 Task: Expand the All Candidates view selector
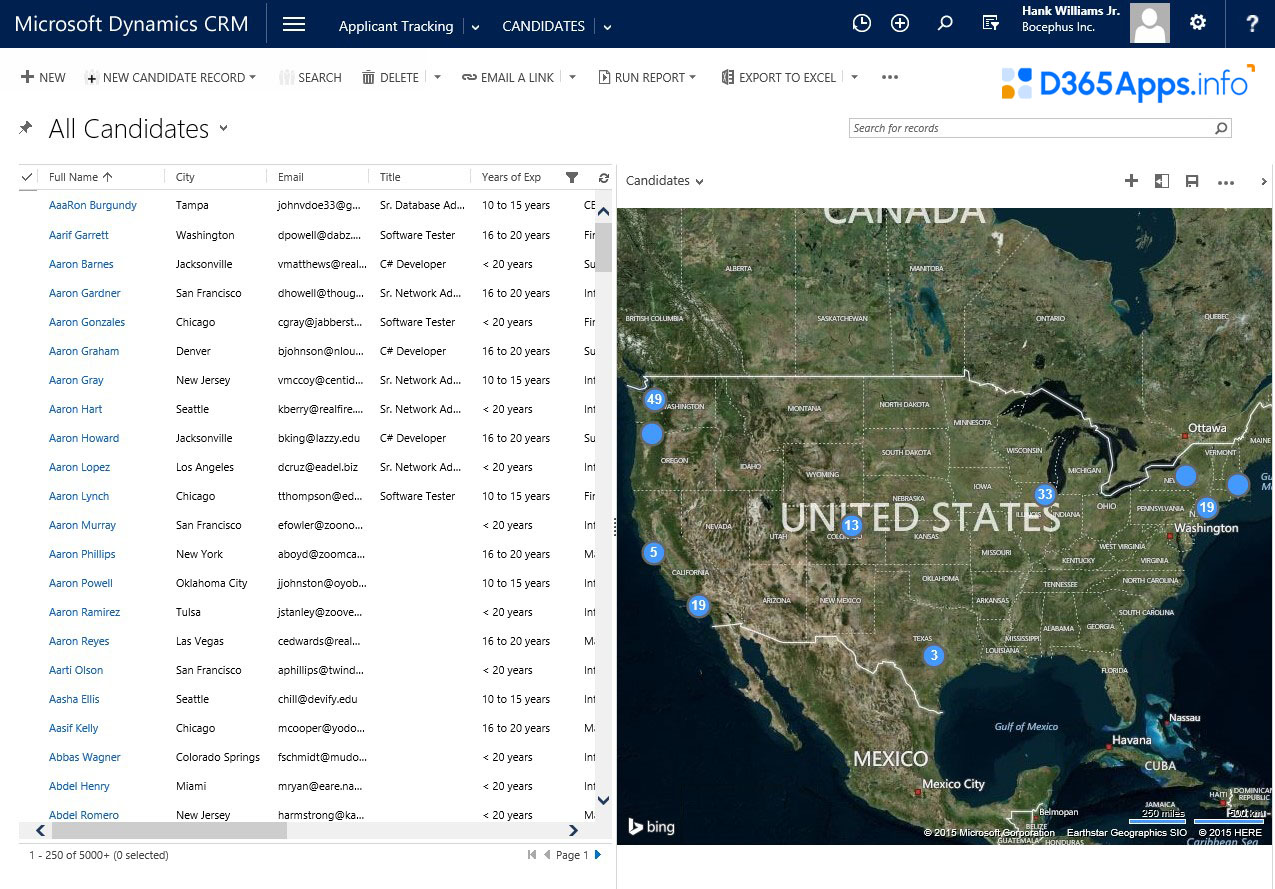point(223,129)
